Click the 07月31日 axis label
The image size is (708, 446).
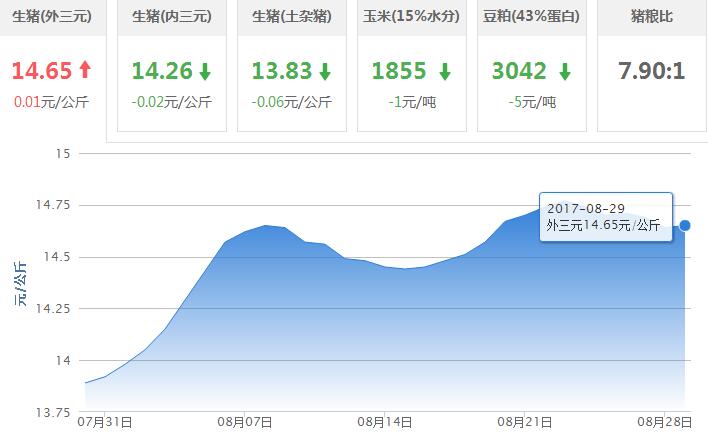[106, 423]
